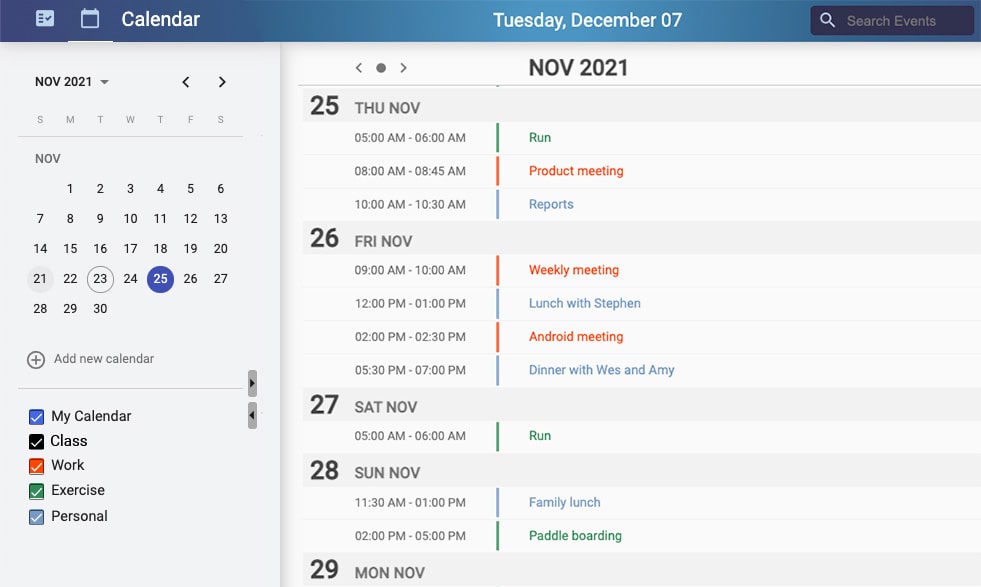Go to next month in mini calendar
The height and width of the screenshot is (587, 981).
(x=222, y=82)
